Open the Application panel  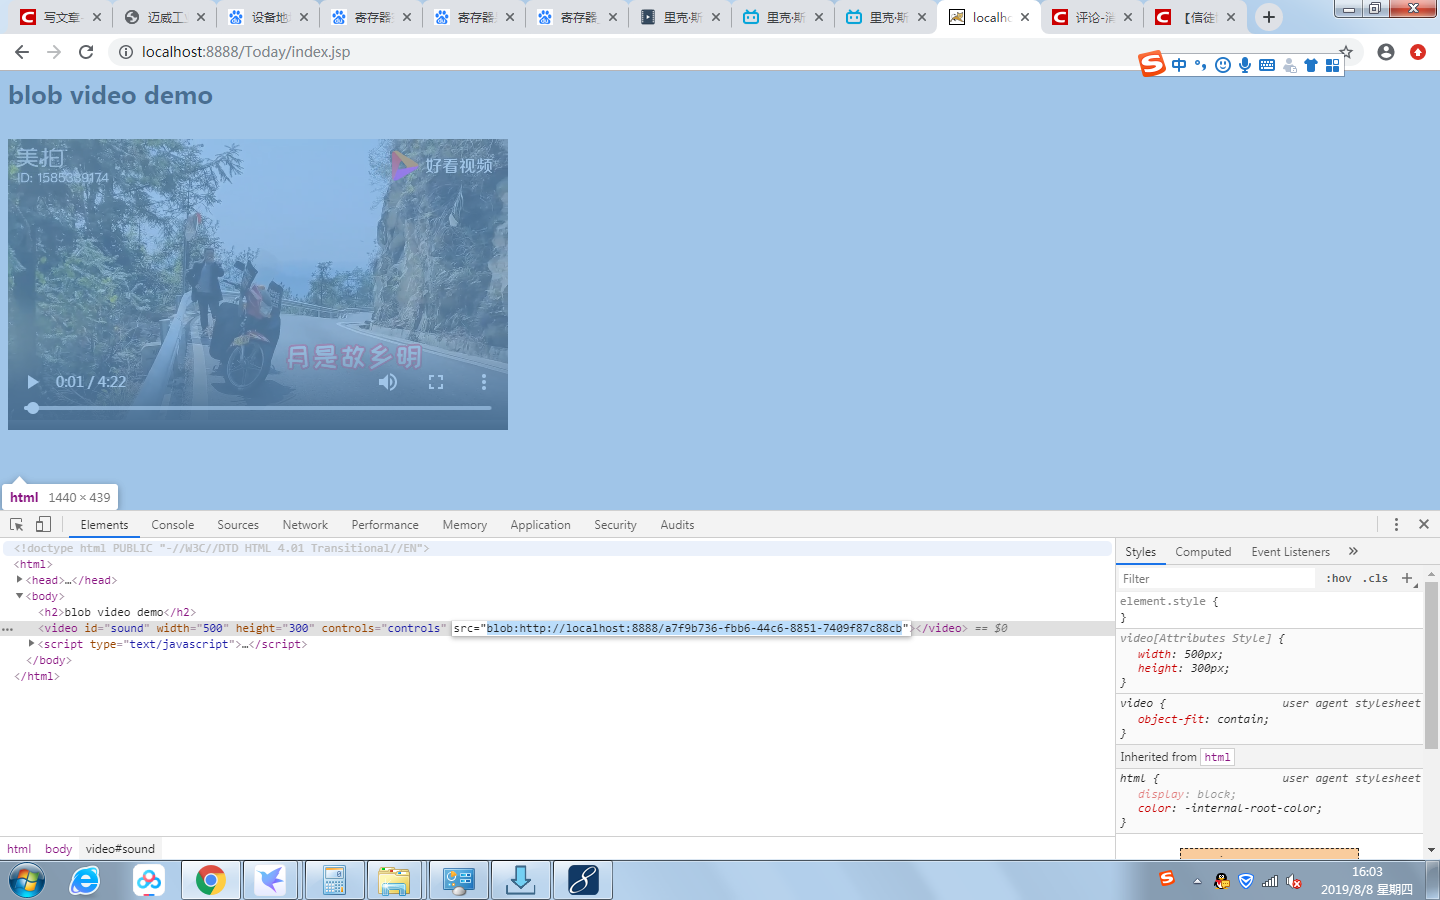click(540, 525)
